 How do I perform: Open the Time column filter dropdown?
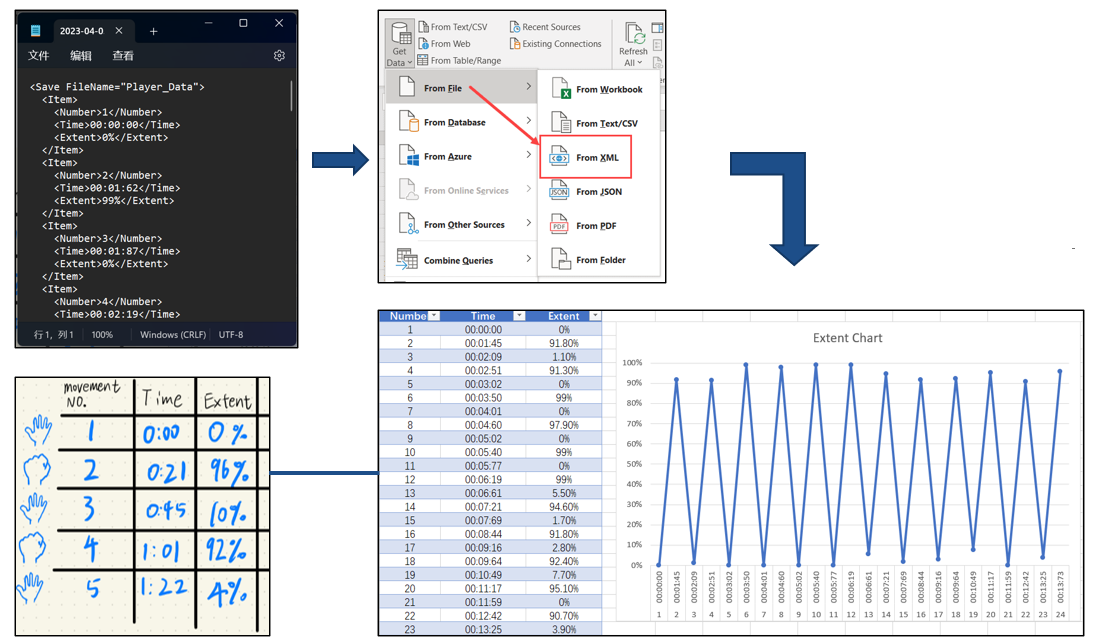click(519, 316)
